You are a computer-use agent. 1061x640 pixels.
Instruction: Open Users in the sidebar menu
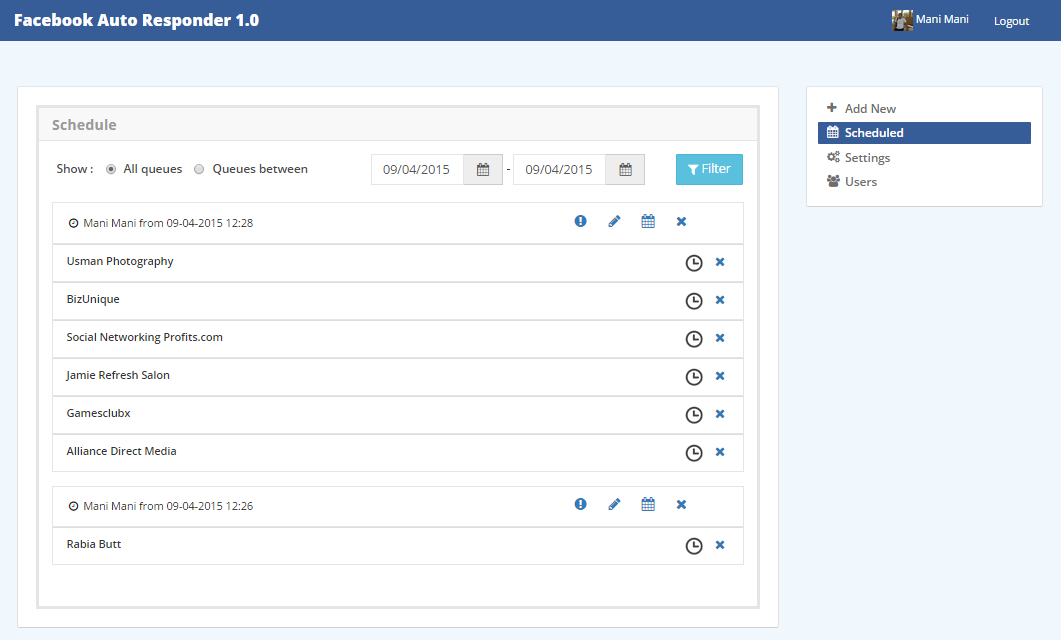(860, 182)
